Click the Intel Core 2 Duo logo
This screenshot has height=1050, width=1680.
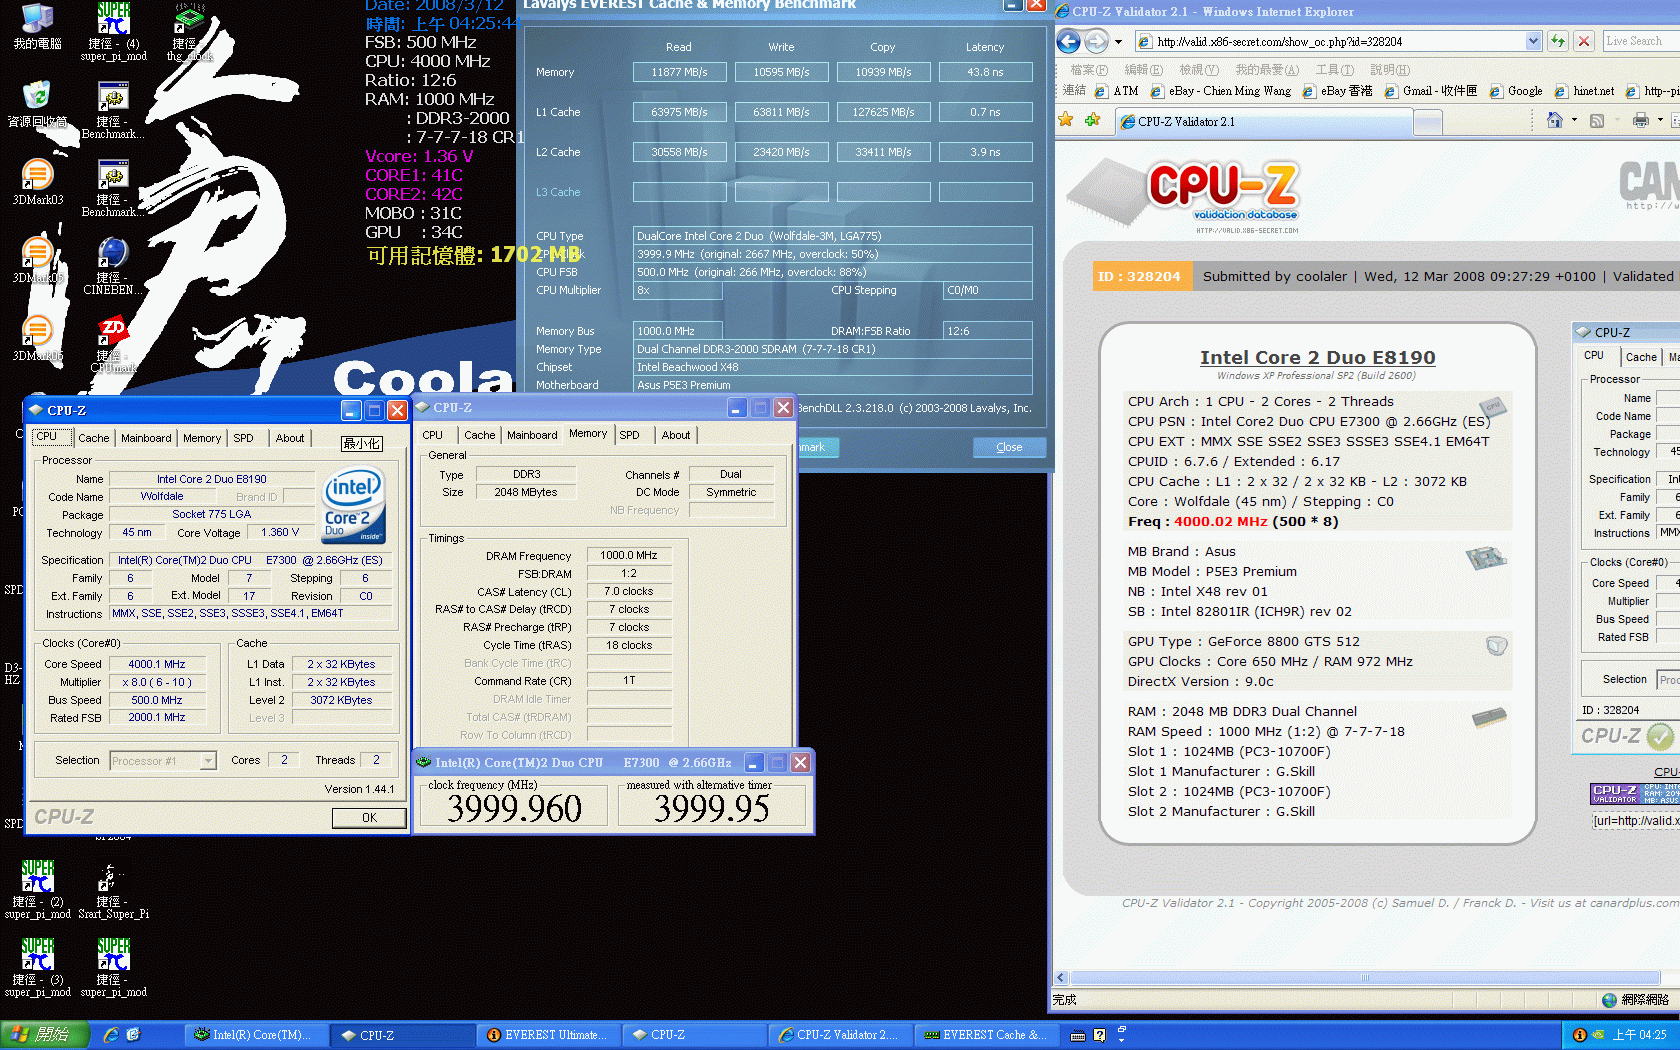click(x=353, y=505)
